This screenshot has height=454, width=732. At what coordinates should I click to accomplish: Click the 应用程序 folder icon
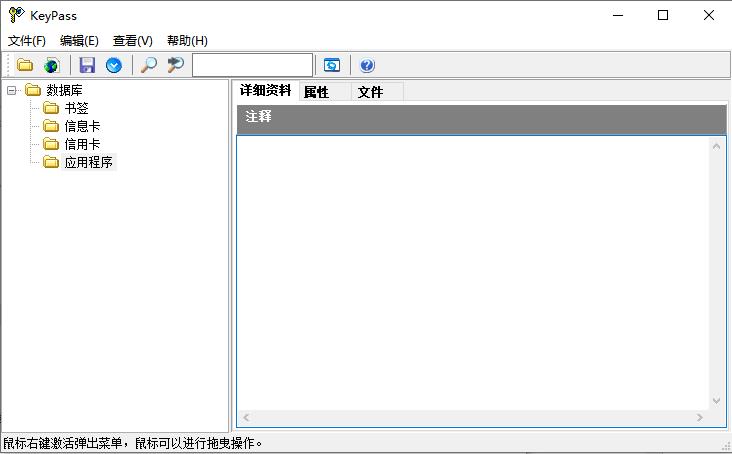(51, 162)
